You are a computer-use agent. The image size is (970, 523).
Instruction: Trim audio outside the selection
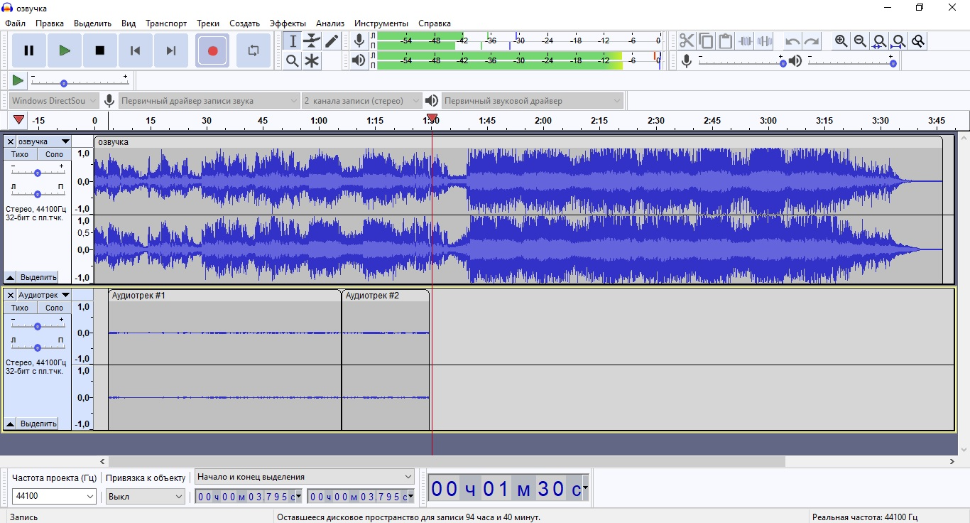tap(745, 41)
